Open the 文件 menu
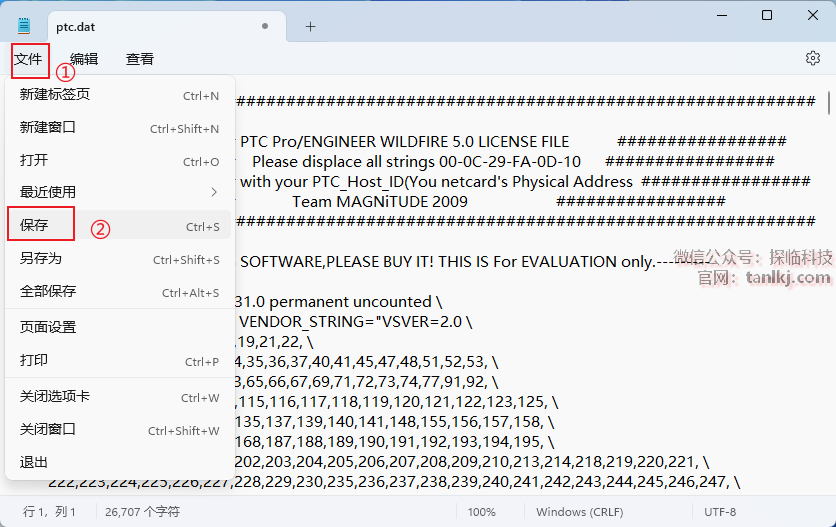 [x=29, y=59]
